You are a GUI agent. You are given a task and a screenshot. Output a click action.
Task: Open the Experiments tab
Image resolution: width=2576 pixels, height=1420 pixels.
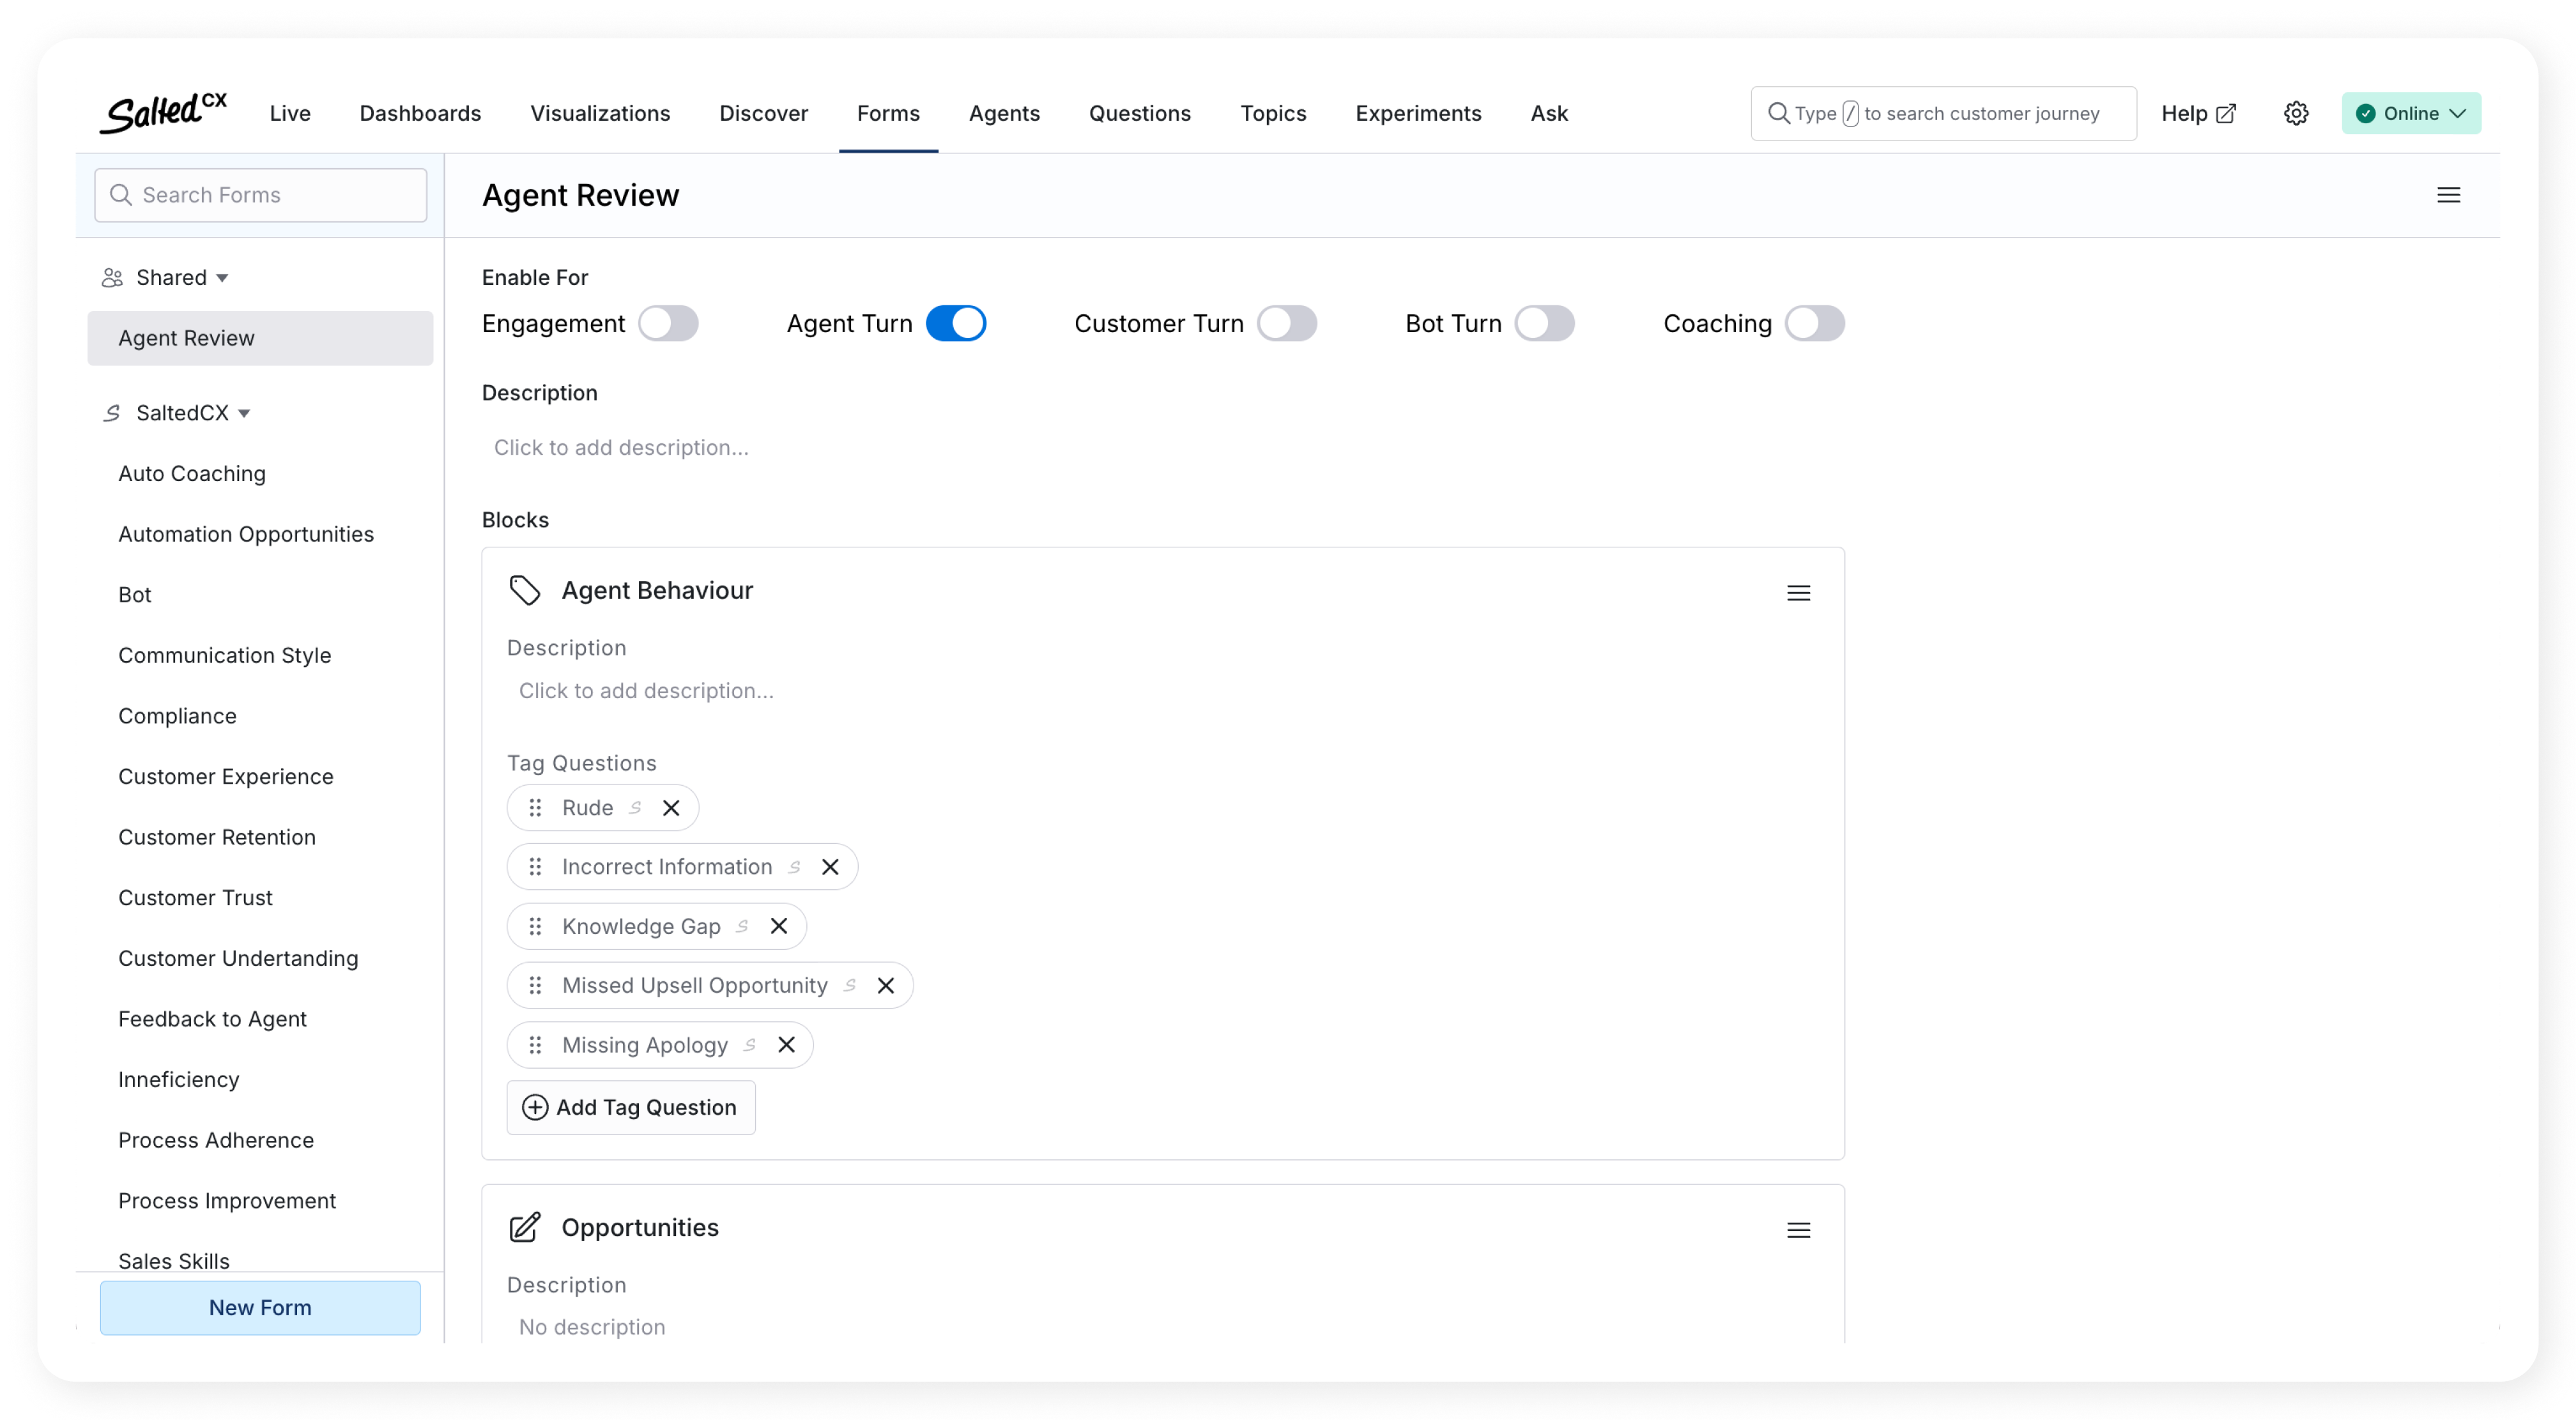click(1418, 113)
